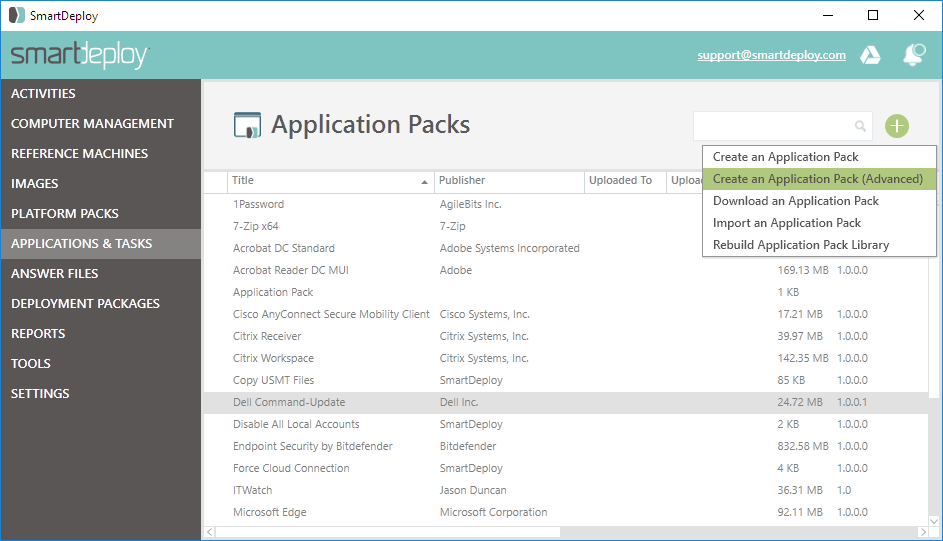Screen dimensions: 943x541
Task: Sort list by Publisher column header
Action: 508,181
